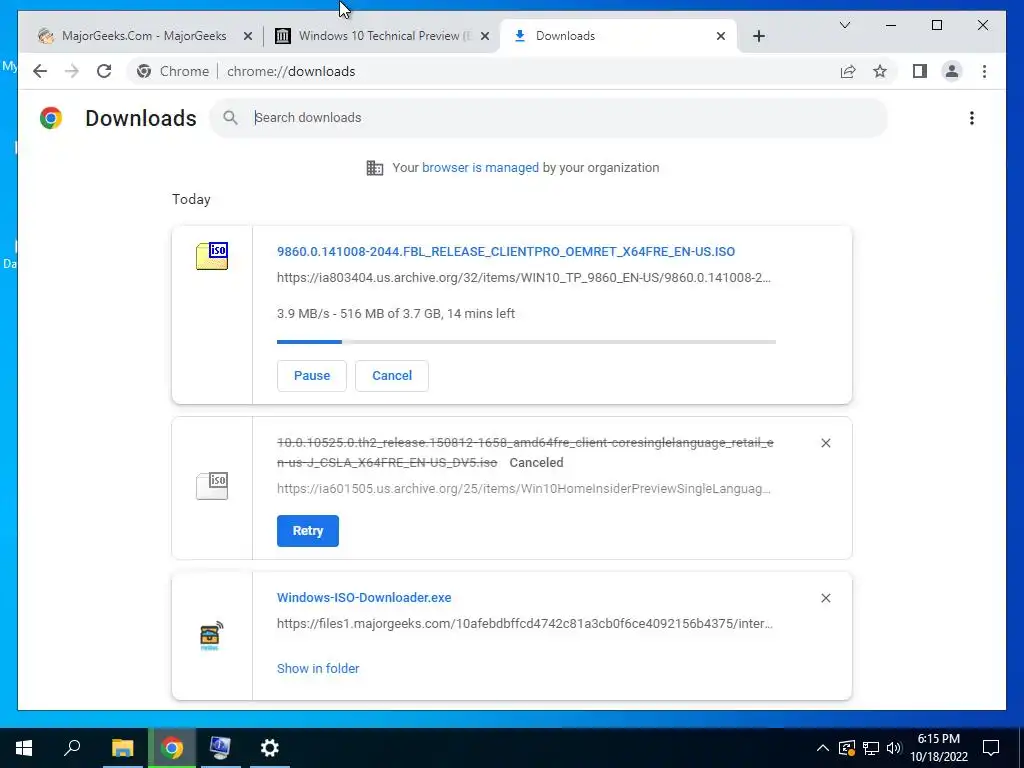1024x768 pixels.
Task: Click the ia601505 archive.org source URL
Action: pos(524,489)
